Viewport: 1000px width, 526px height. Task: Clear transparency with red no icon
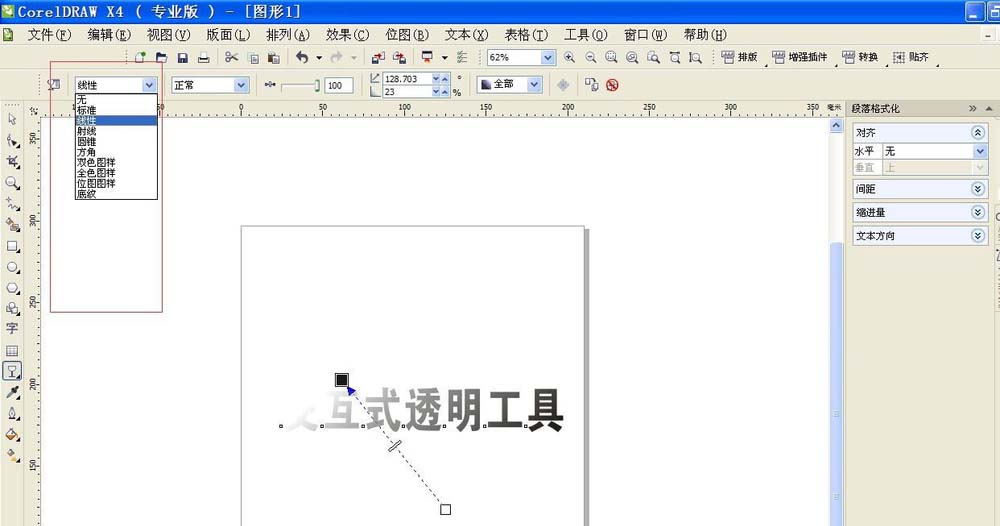tap(612, 85)
